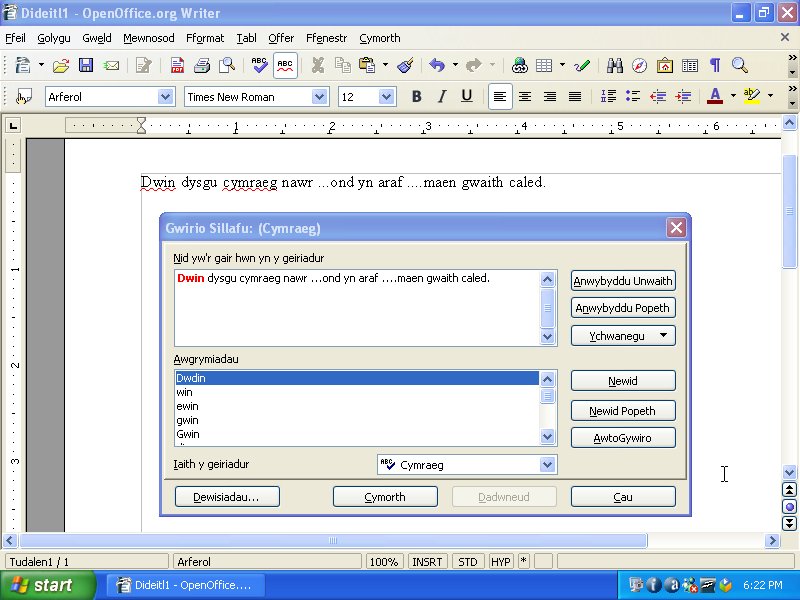Select the Format Paintbrush icon
800x600 pixels.
(x=405, y=65)
